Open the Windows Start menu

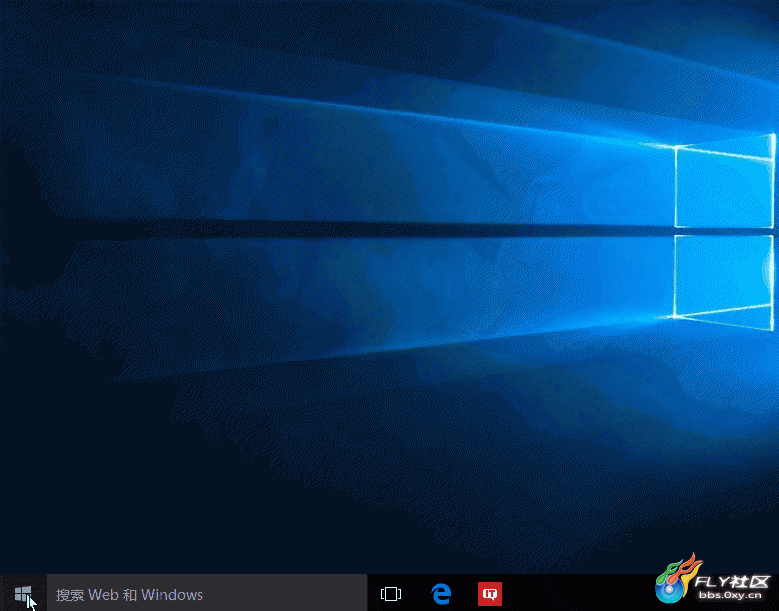click(23, 593)
